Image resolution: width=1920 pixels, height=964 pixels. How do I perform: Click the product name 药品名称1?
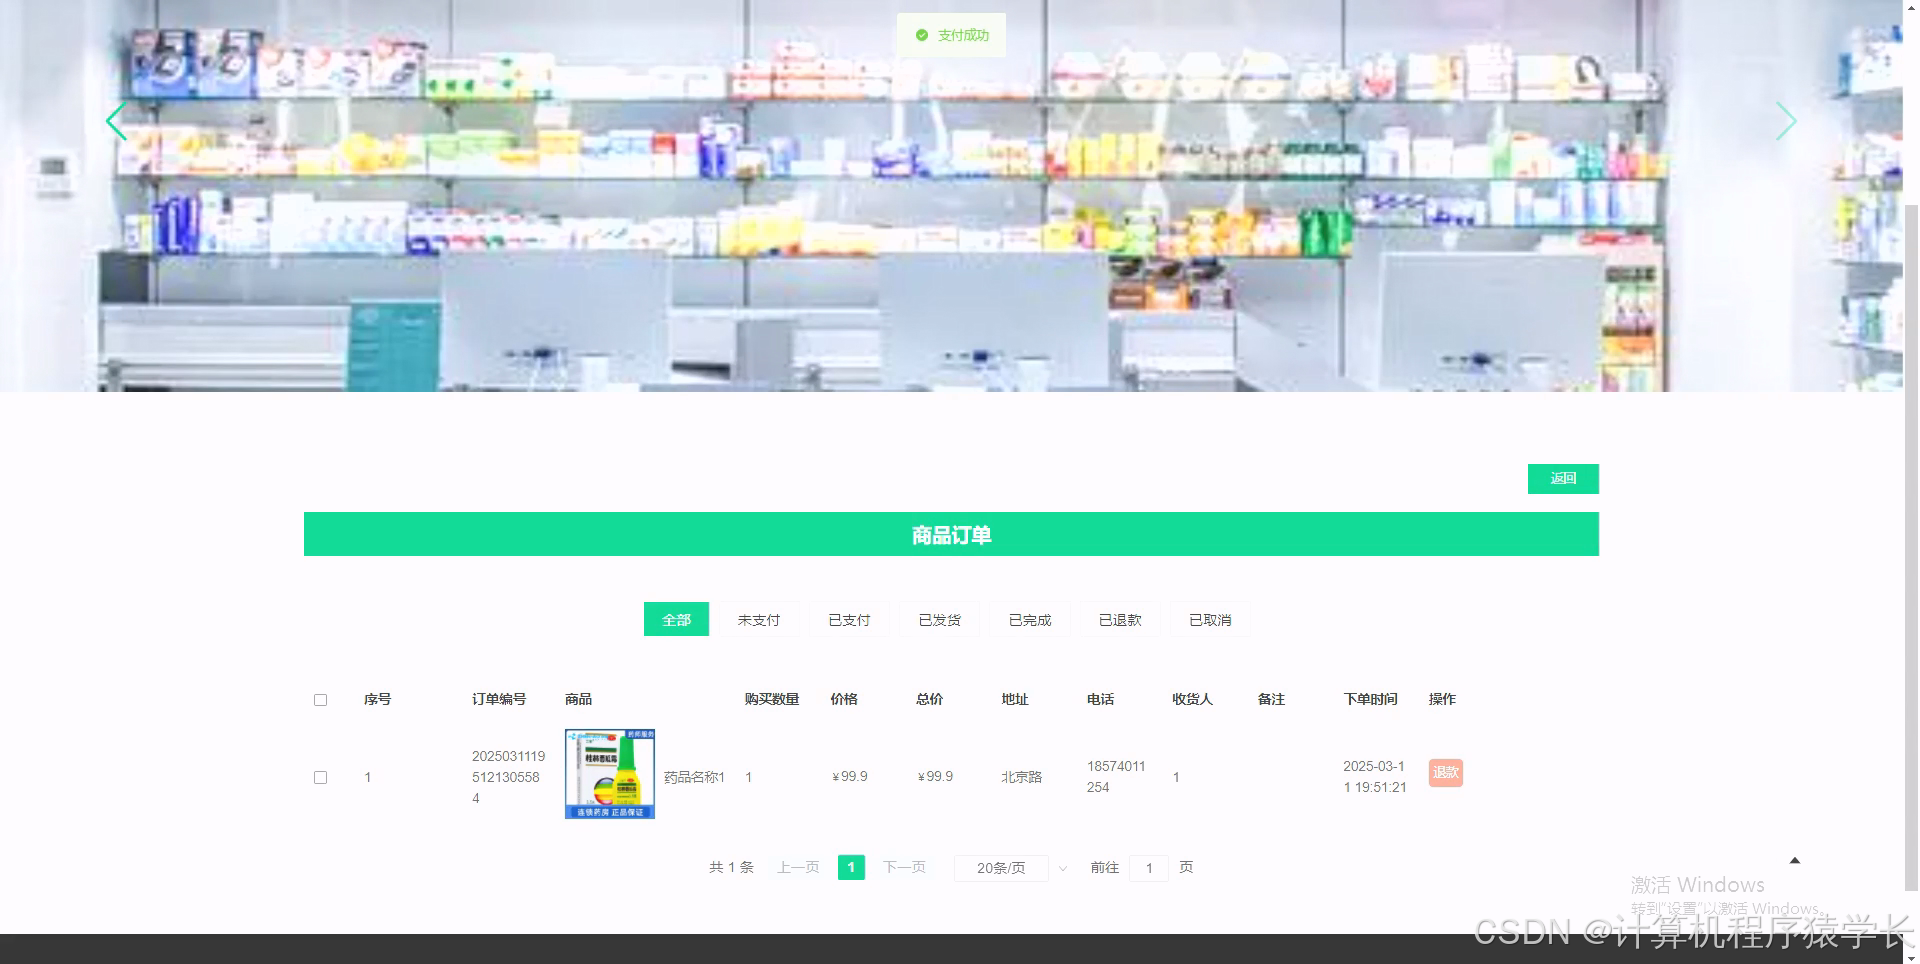(x=694, y=777)
